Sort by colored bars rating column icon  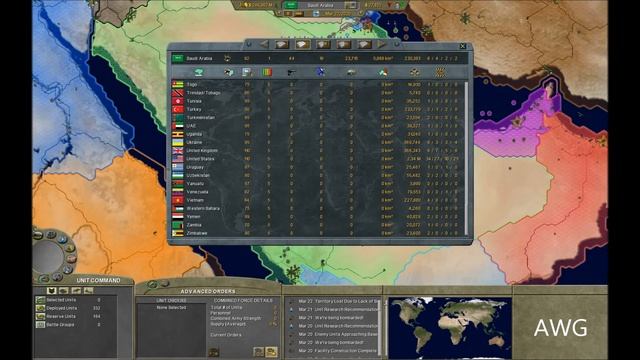coord(267,72)
